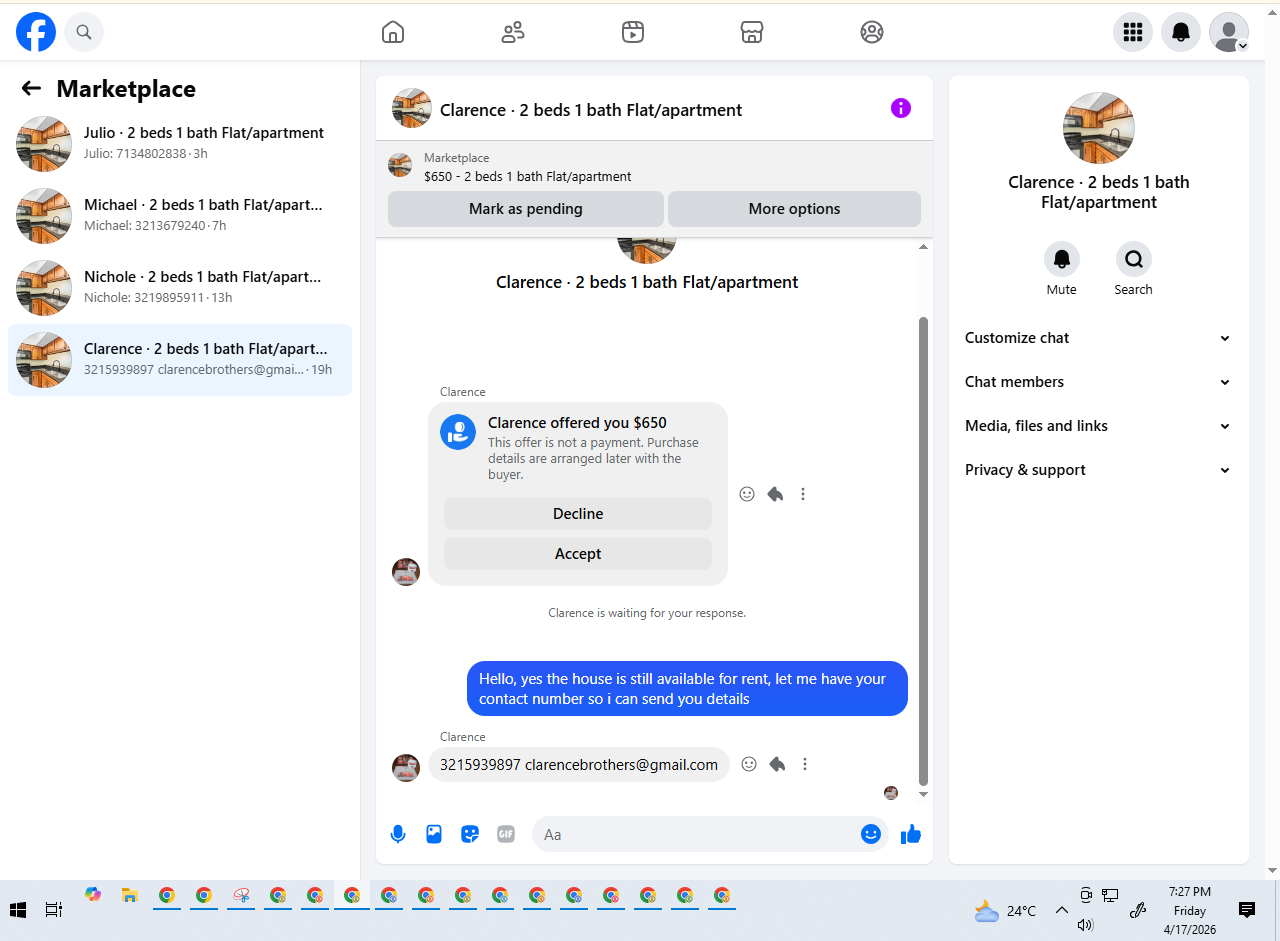
Task: Open the Windows notification center icon
Action: [1247, 910]
